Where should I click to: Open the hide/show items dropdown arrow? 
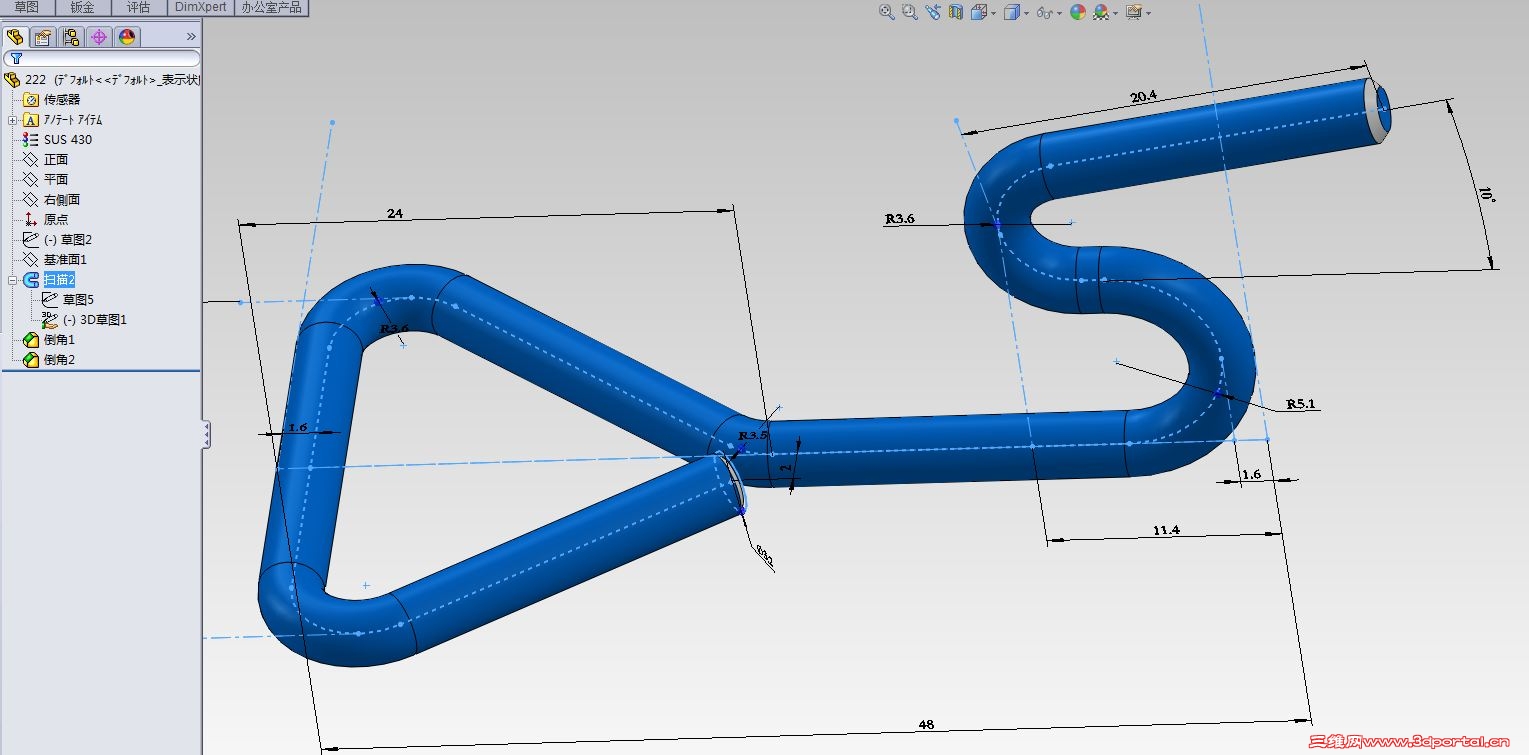pyautogui.click(x=1059, y=13)
